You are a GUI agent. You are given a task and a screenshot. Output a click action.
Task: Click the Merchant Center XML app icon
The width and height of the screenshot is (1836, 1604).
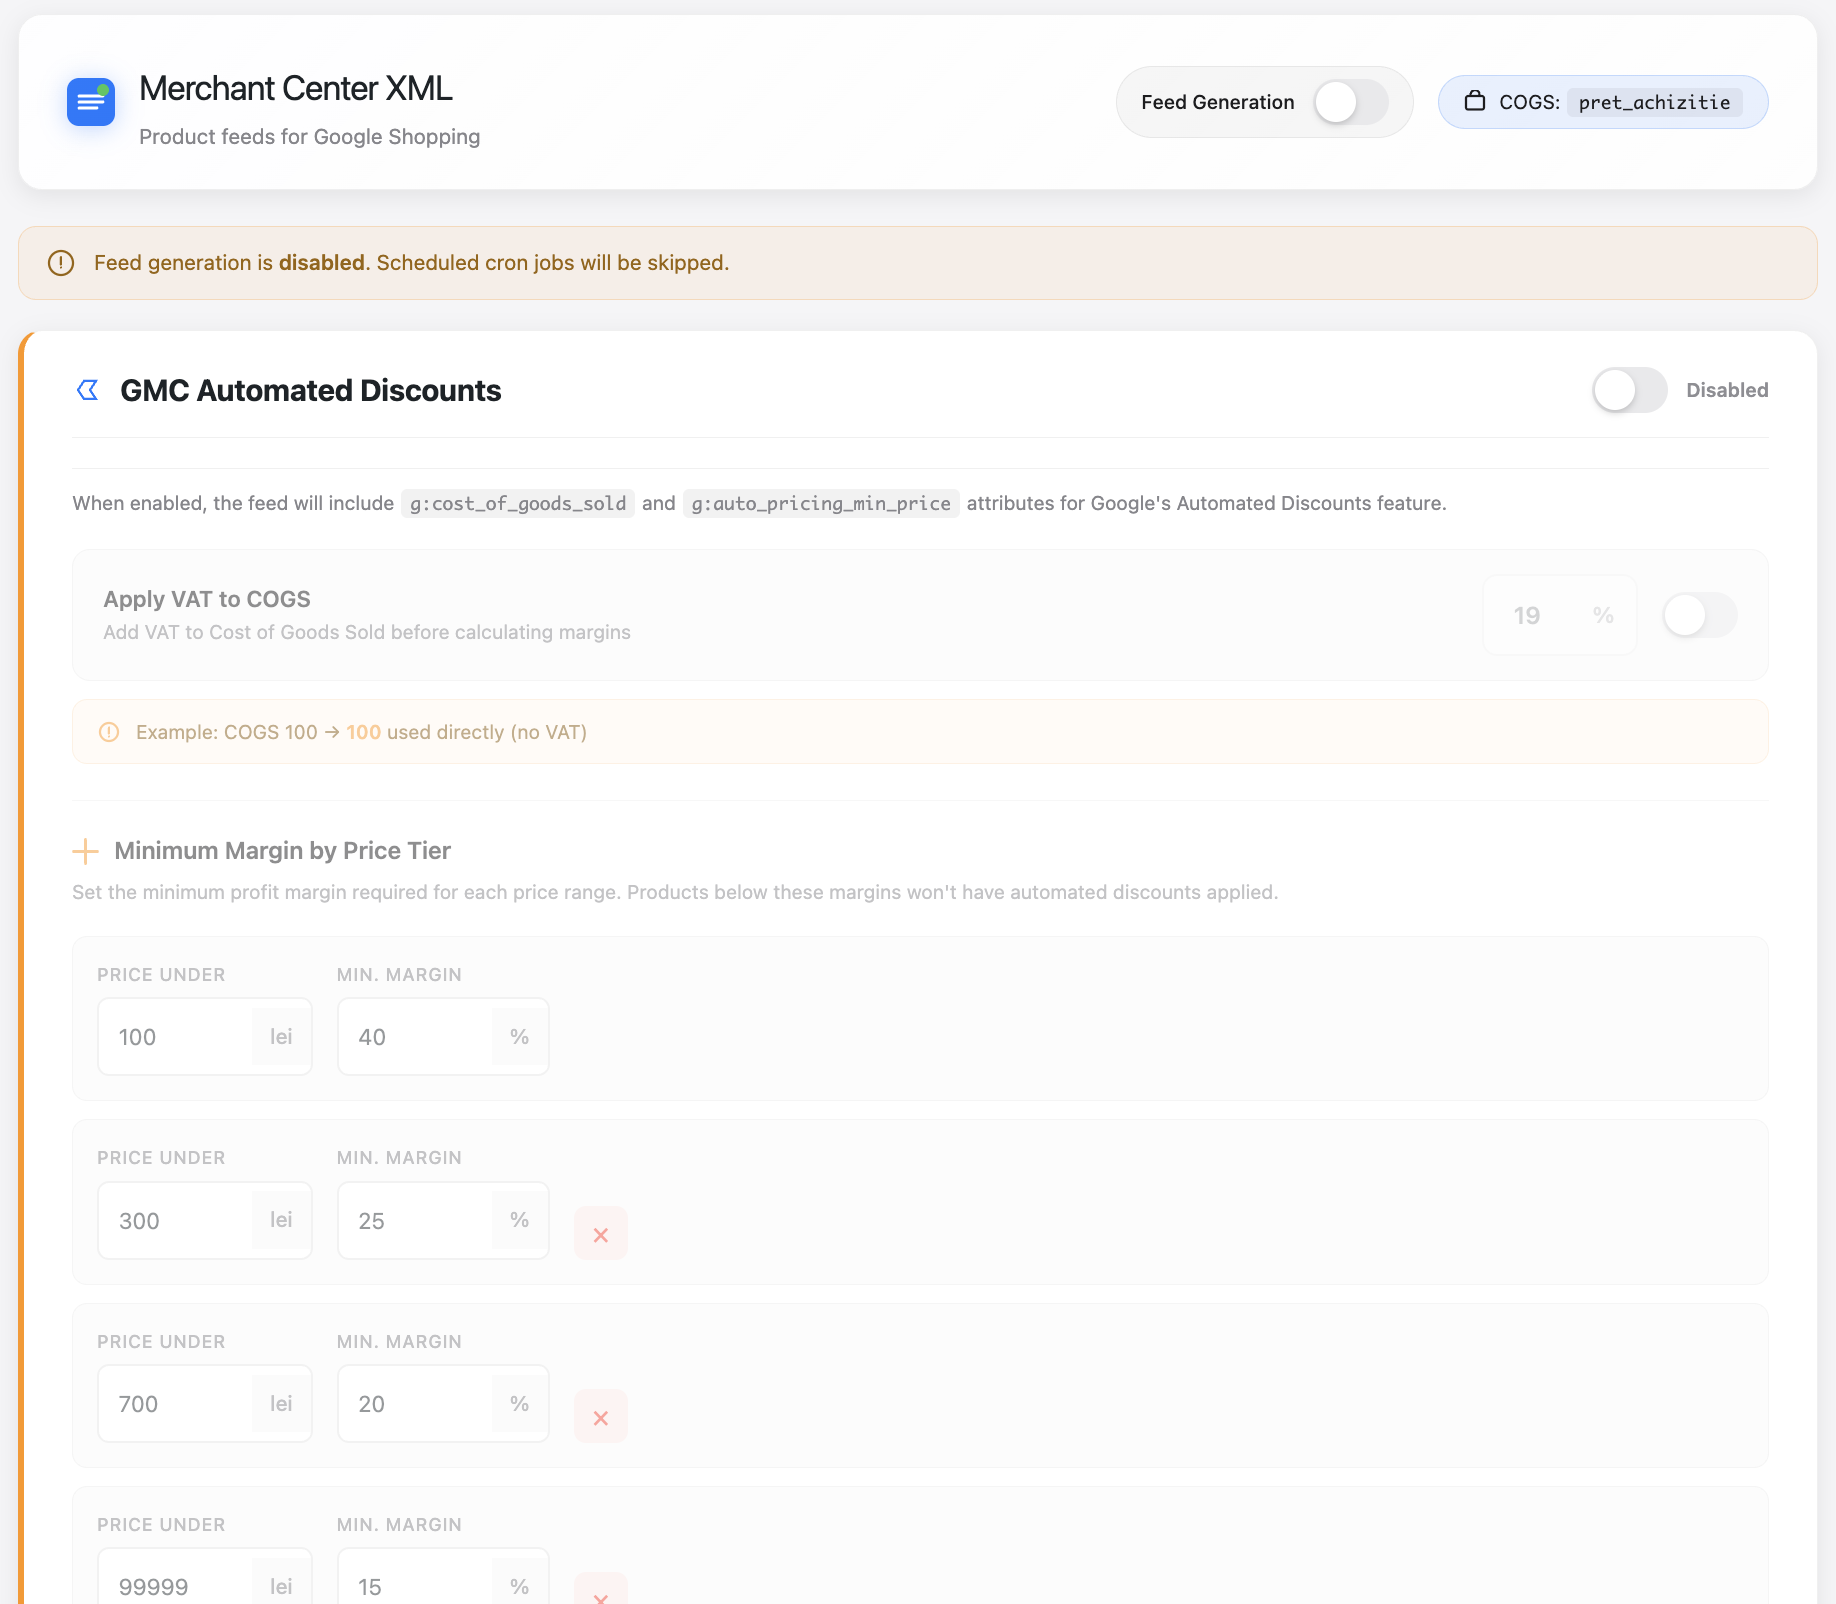click(x=91, y=101)
